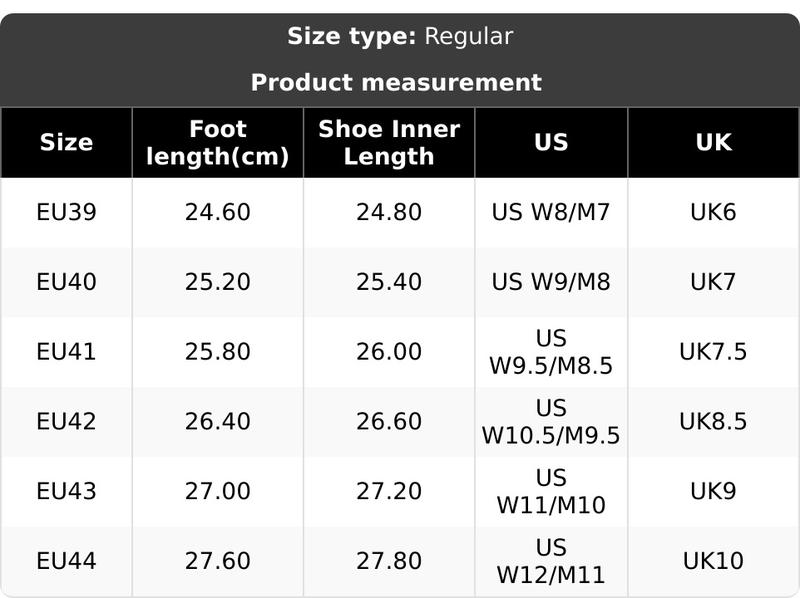Click the Product measurement heading
This screenshot has width=800, height=598.
396,82
